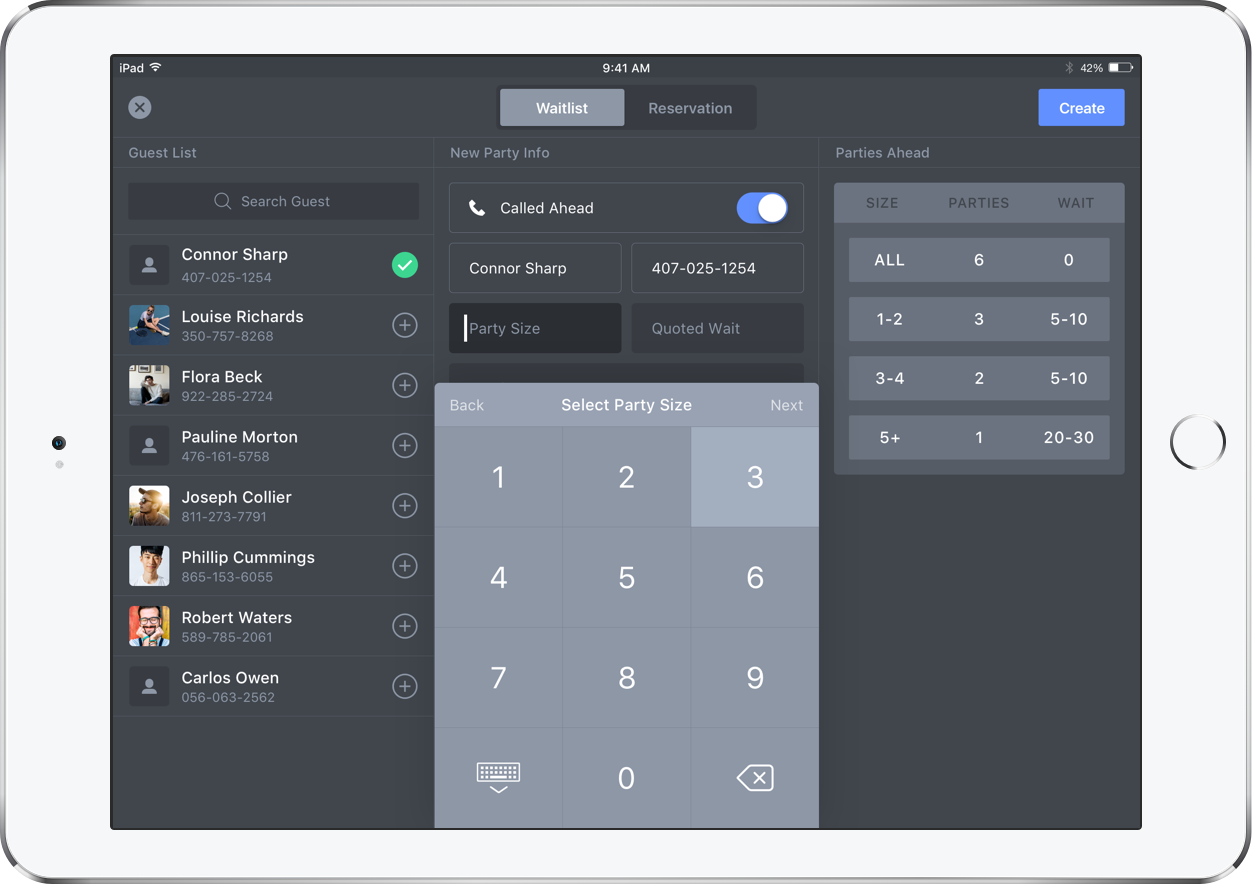The height and width of the screenshot is (884, 1252).
Task: Add Flora Beck using plus icon
Action: (x=405, y=385)
